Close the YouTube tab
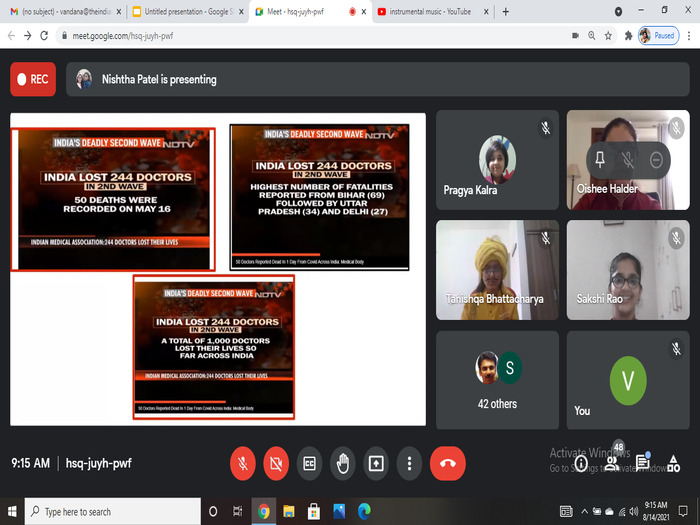The height and width of the screenshot is (525, 700). point(487,12)
